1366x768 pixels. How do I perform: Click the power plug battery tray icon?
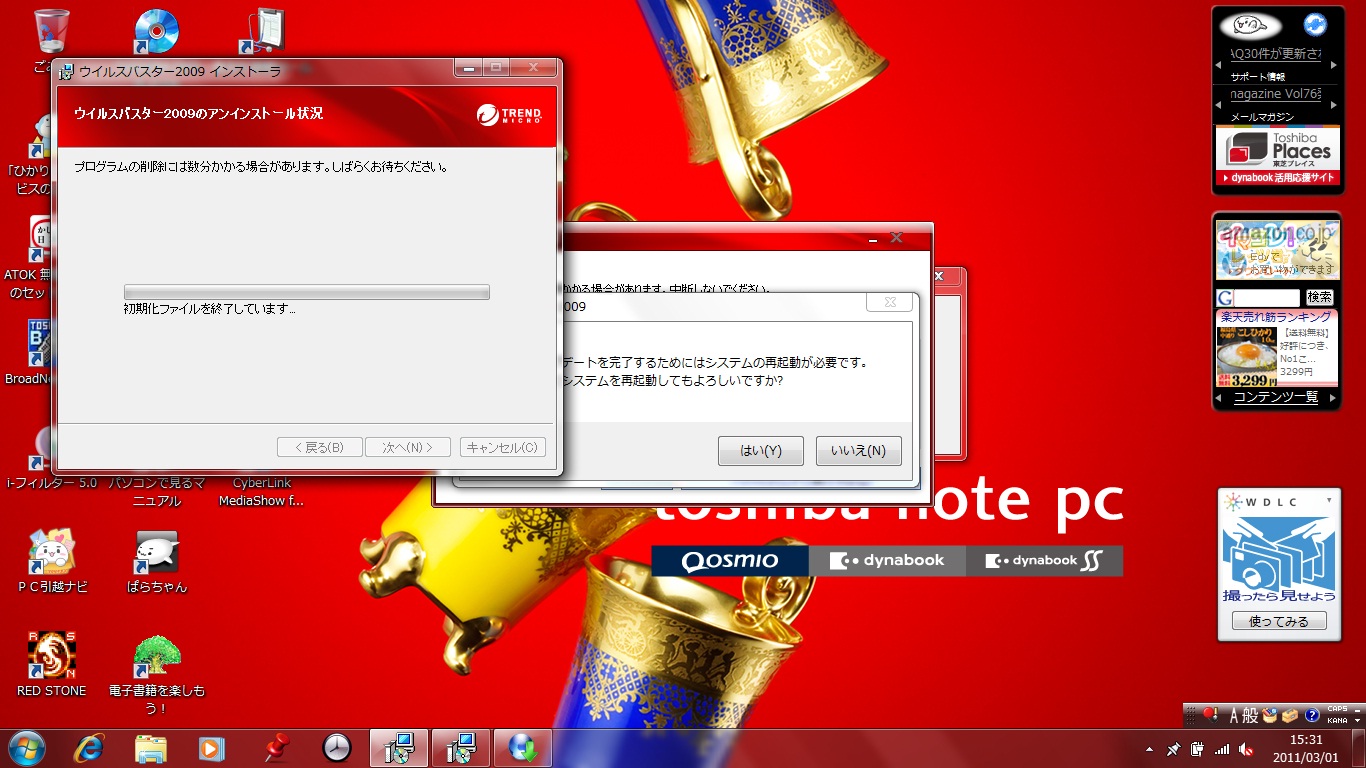(1198, 749)
